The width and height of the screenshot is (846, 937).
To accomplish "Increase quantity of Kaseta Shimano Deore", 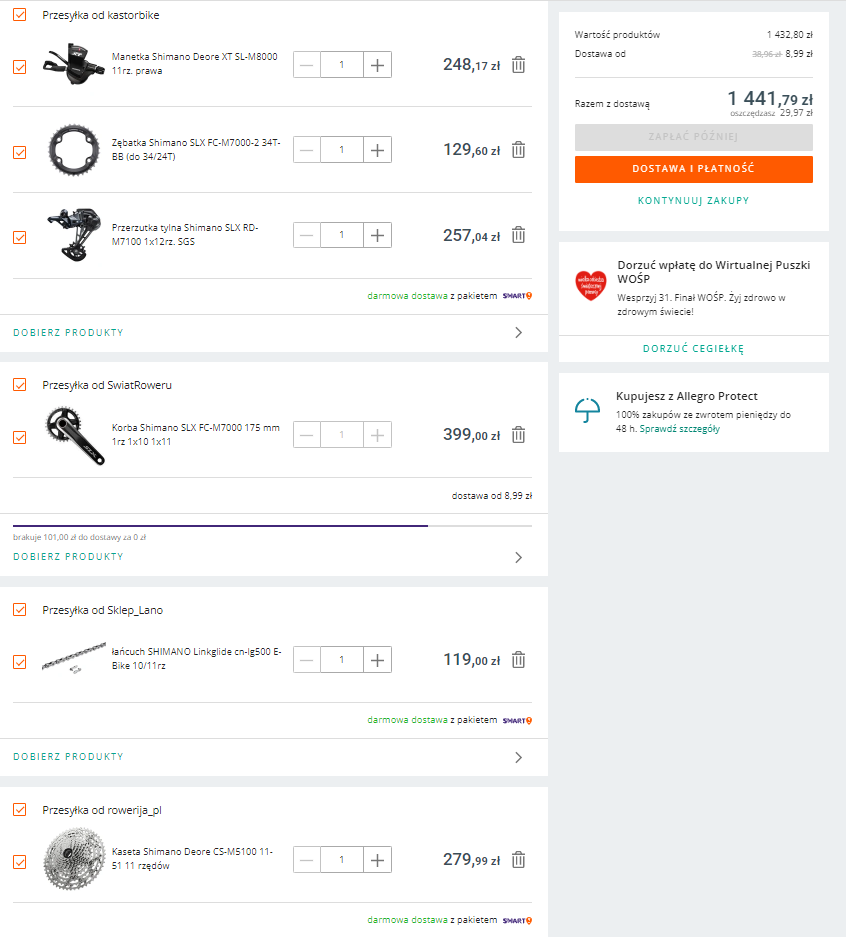I will pos(377,860).
